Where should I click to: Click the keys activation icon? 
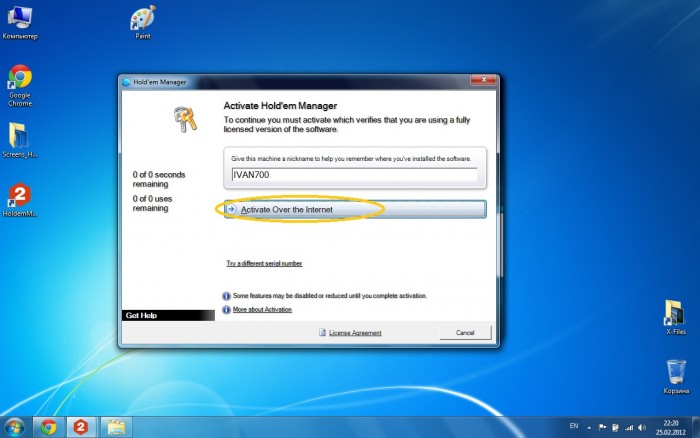[x=185, y=119]
